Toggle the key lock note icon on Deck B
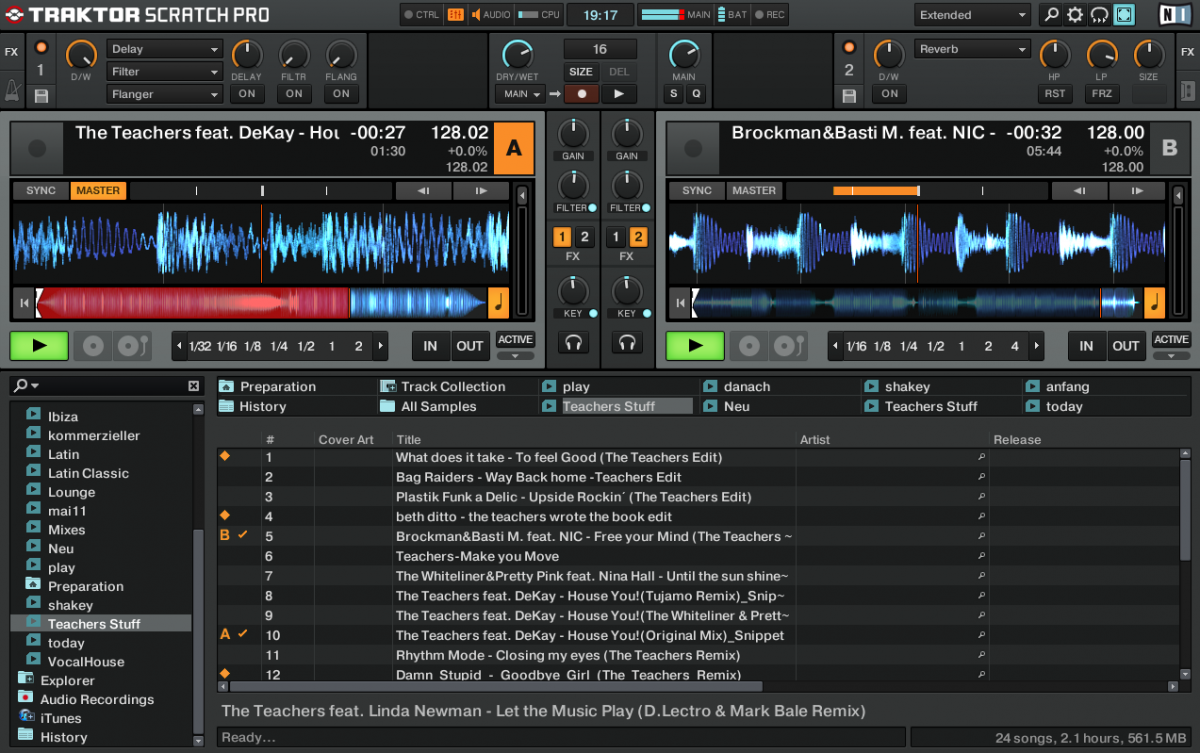This screenshot has width=1200, height=753. [1154, 302]
